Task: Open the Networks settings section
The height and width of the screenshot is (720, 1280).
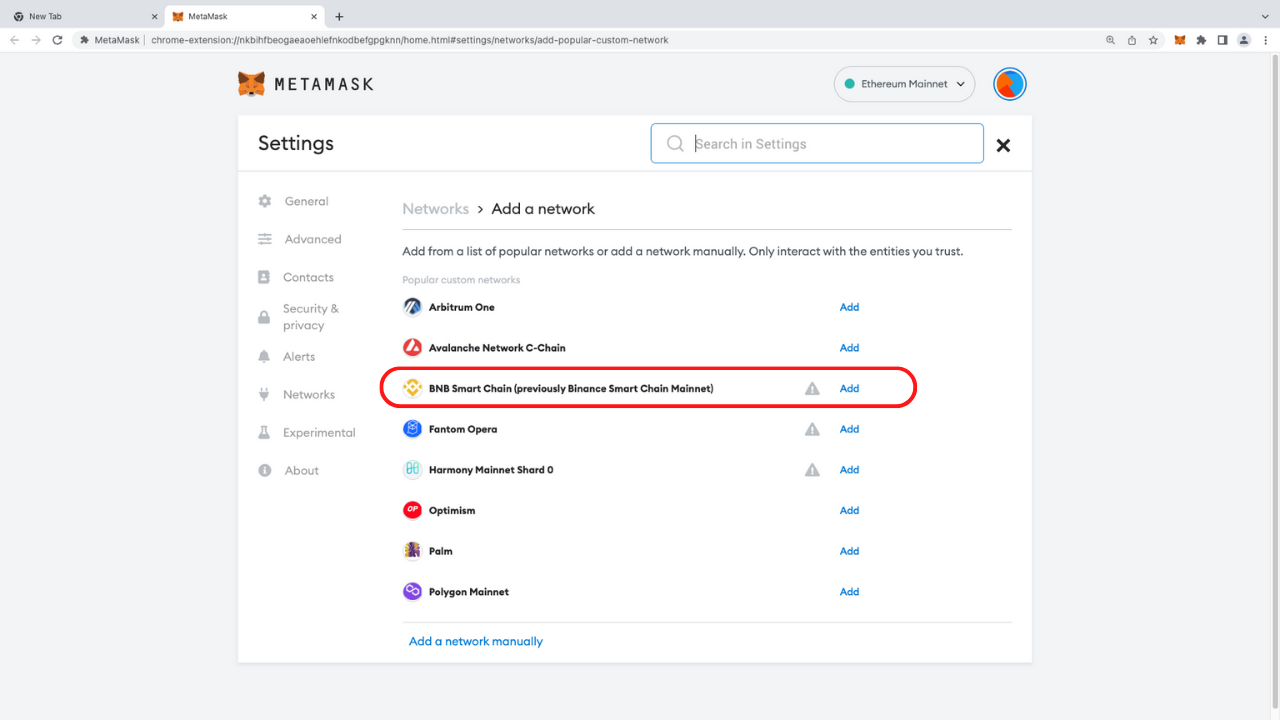Action: click(309, 394)
